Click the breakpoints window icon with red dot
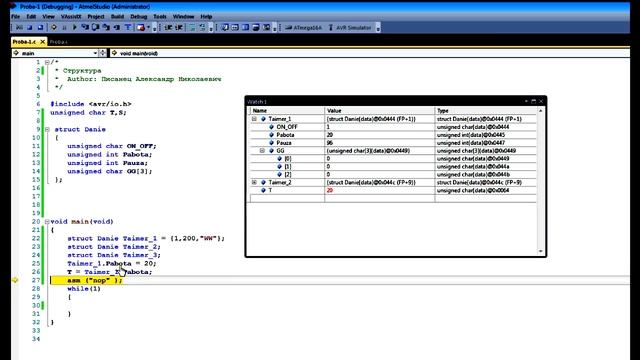Viewport: 640px width, 360px height. tap(141, 27)
